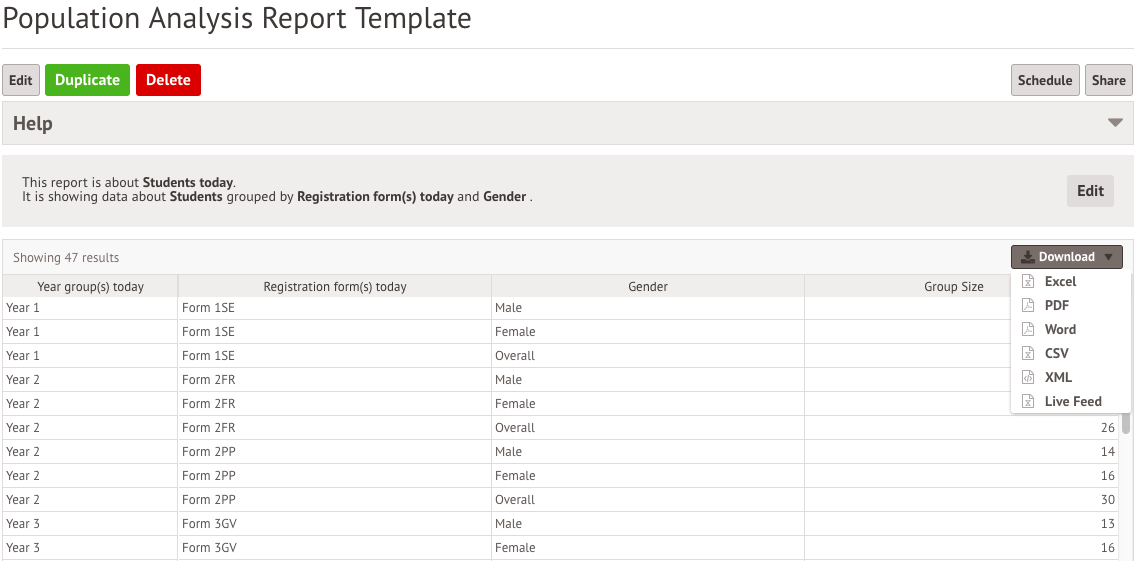Choose Live Feed export option
The image size is (1140, 561).
1070,401
